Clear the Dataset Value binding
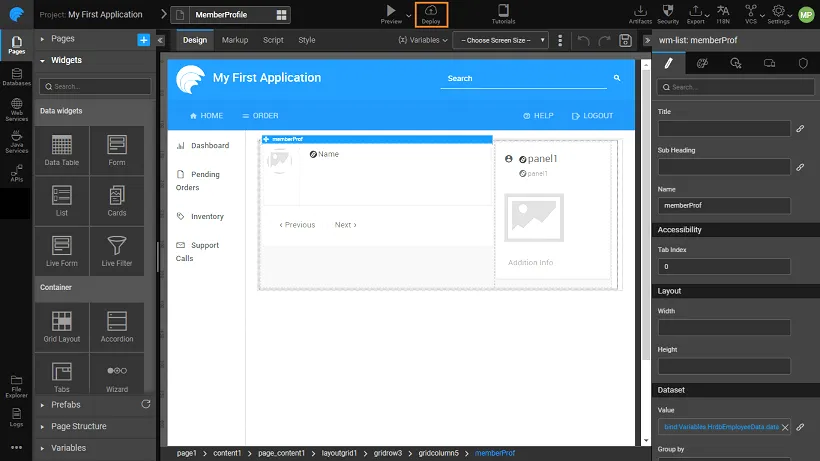 785,427
